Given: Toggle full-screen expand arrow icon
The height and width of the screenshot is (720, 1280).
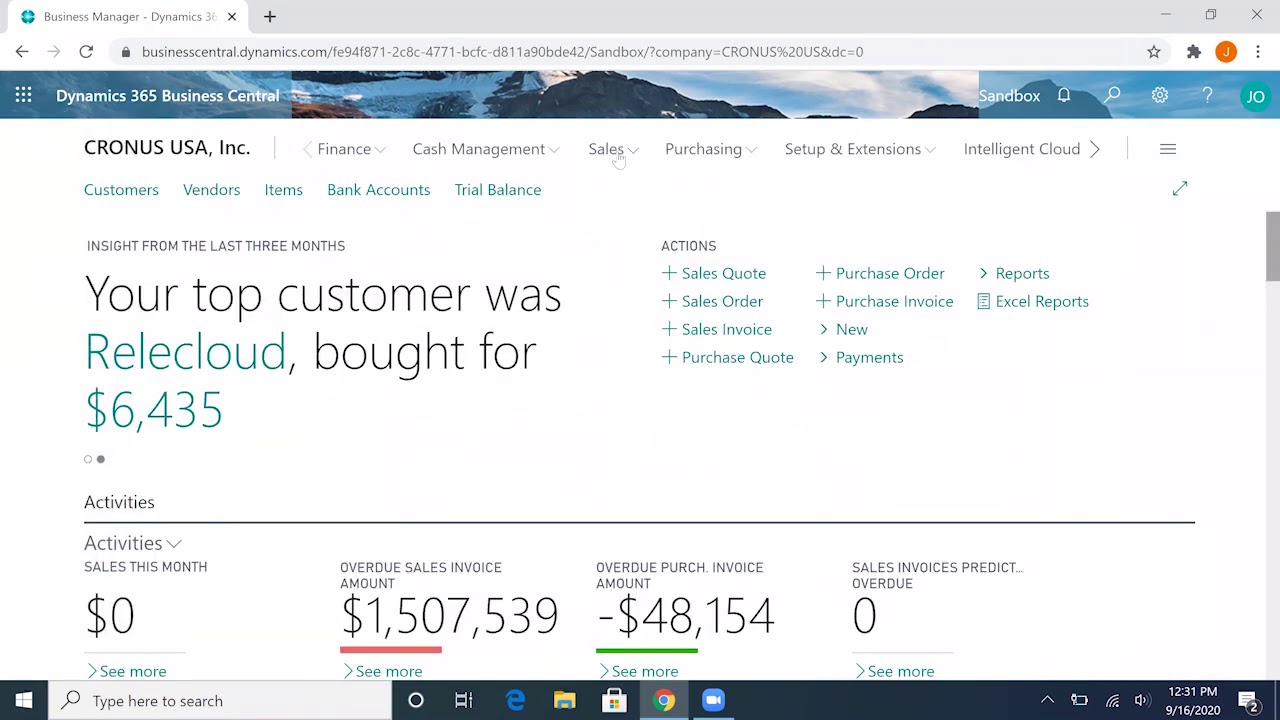Looking at the screenshot, I should click(x=1180, y=188).
